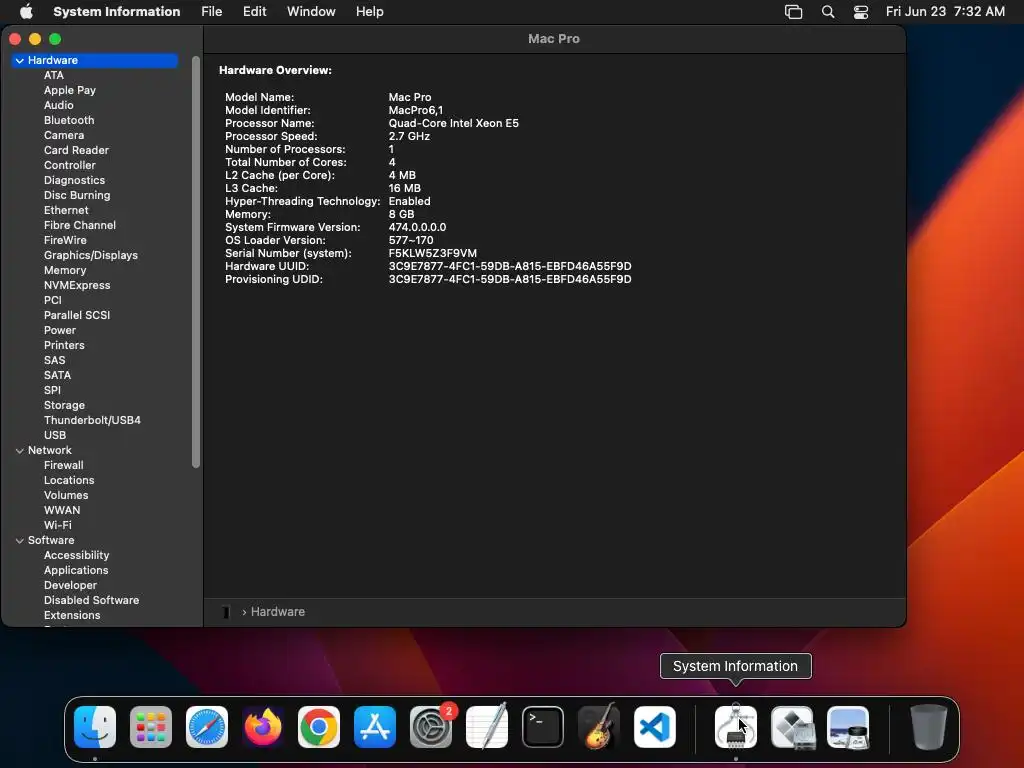Screen dimensions: 1024x768
Task: Open the File menu
Action: (x=212, y=12)
